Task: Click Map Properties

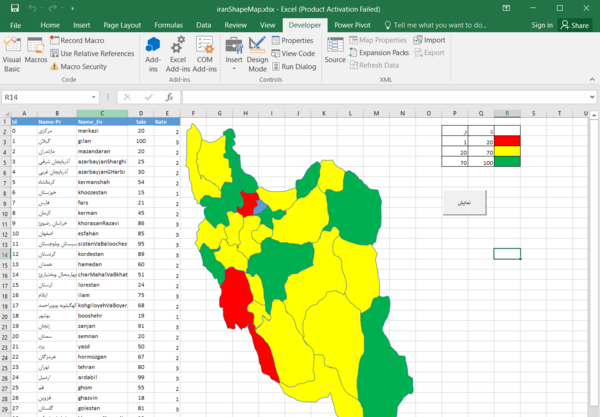Action: click(x=378, y=40)
